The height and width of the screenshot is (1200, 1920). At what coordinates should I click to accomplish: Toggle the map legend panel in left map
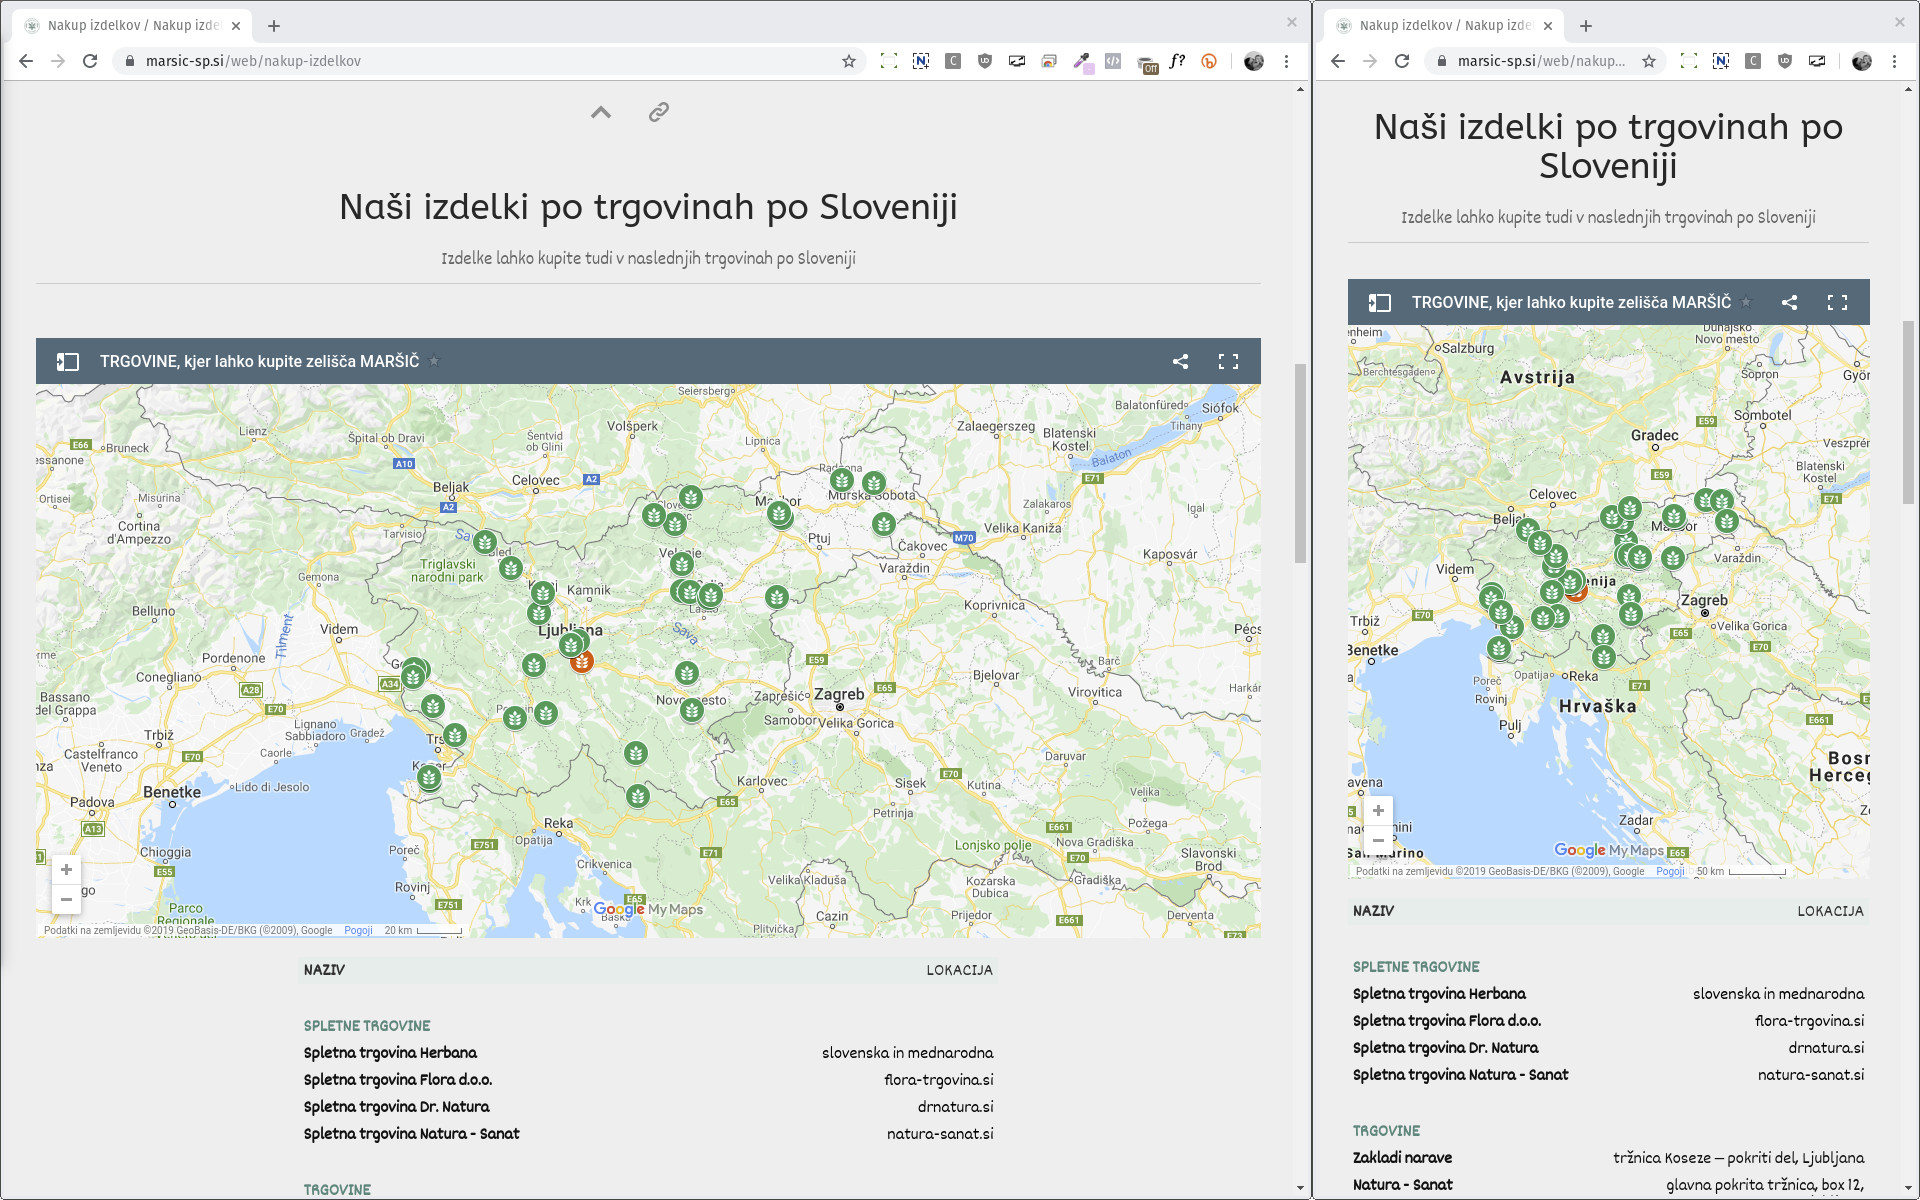click(67, 362)
